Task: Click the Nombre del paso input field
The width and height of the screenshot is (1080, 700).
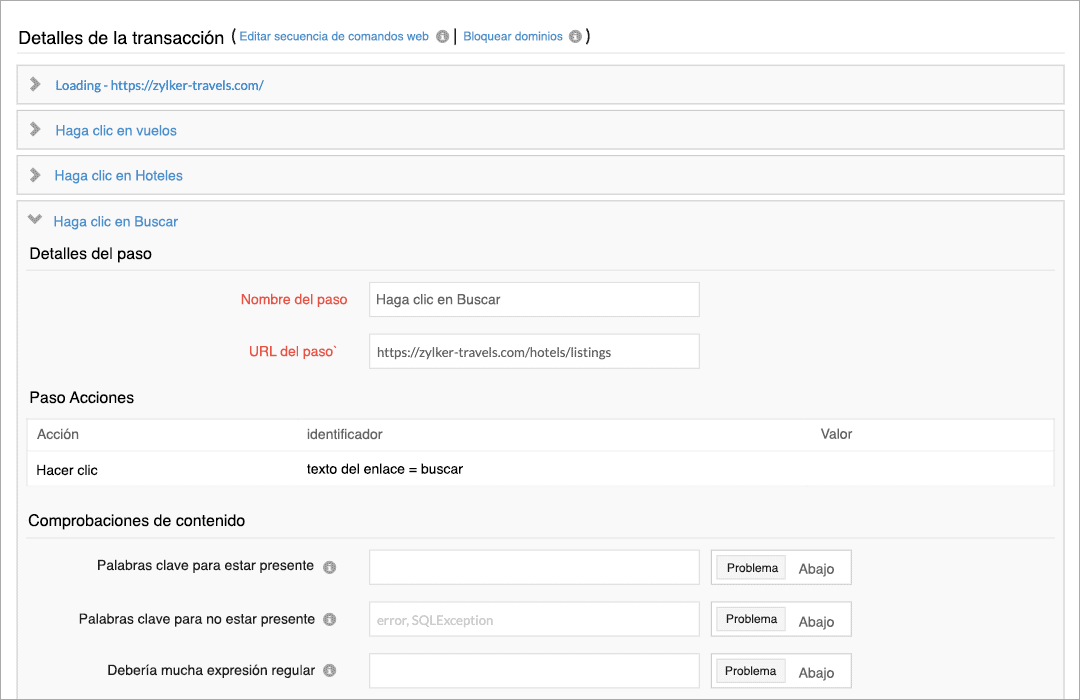Action: tap(534, 299)
